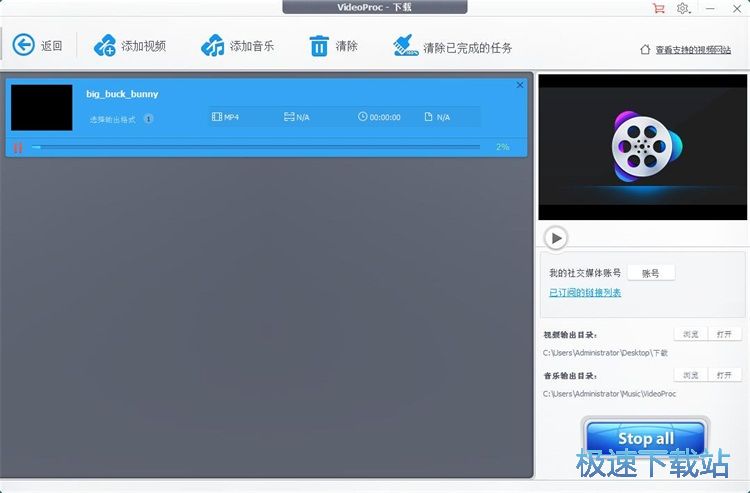Go back using the 返回 arrow icon
This screenshot has height=493, width=750.
23,45
